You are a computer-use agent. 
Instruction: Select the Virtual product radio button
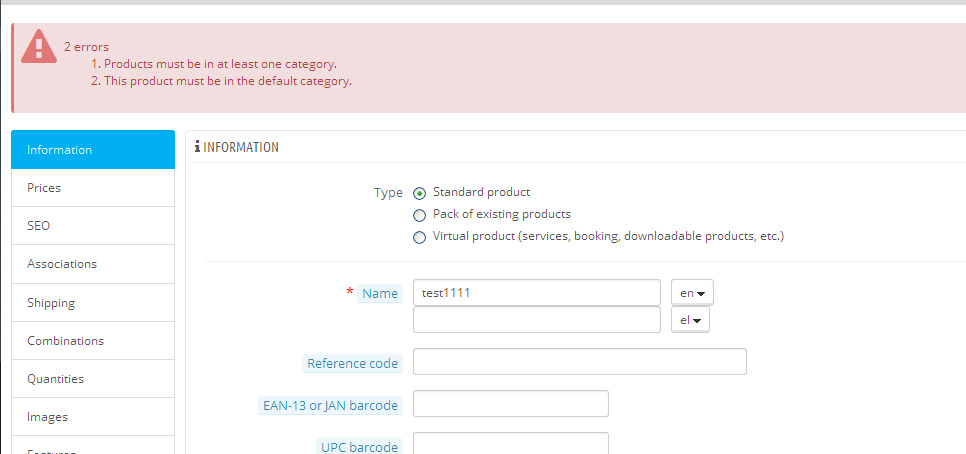[420, 237]
